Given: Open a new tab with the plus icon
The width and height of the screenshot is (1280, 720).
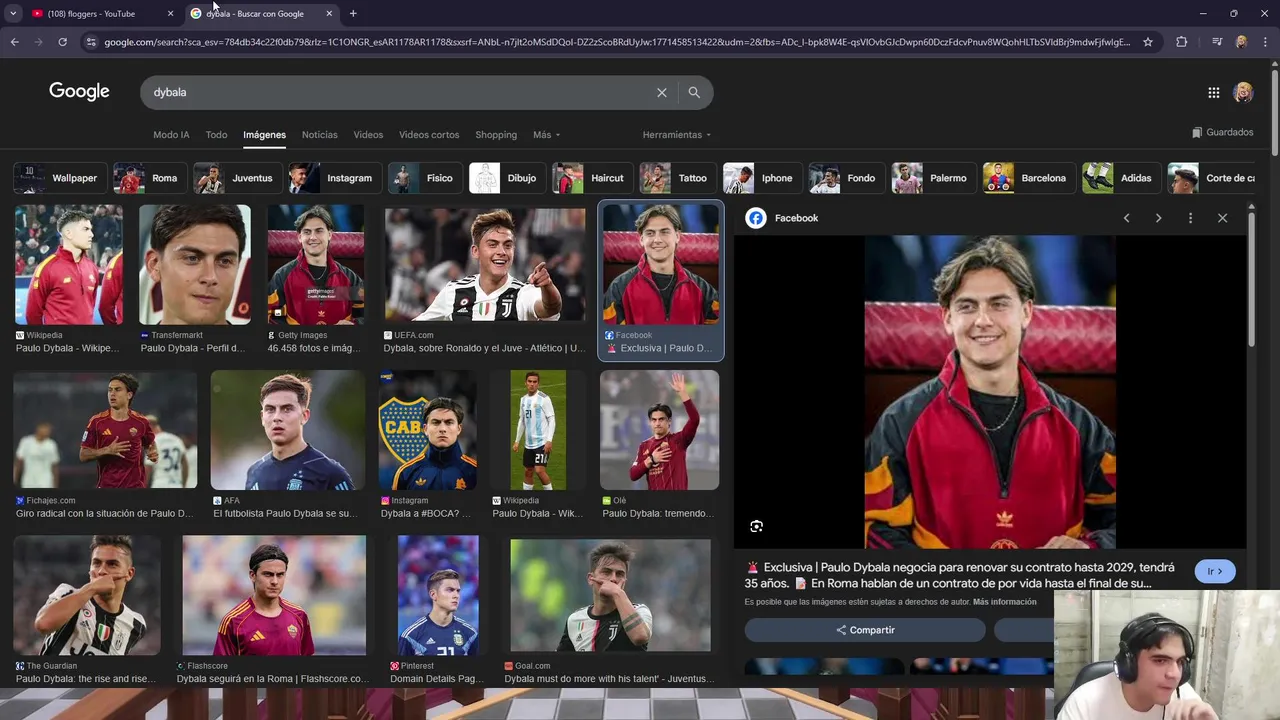Looking at the screenshot, I should (353, 14).
